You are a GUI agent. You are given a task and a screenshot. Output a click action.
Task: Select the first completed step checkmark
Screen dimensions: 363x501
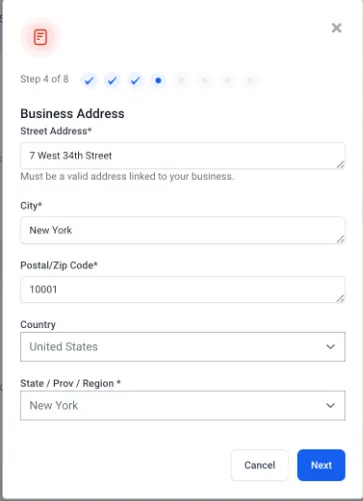coord(89,81)
